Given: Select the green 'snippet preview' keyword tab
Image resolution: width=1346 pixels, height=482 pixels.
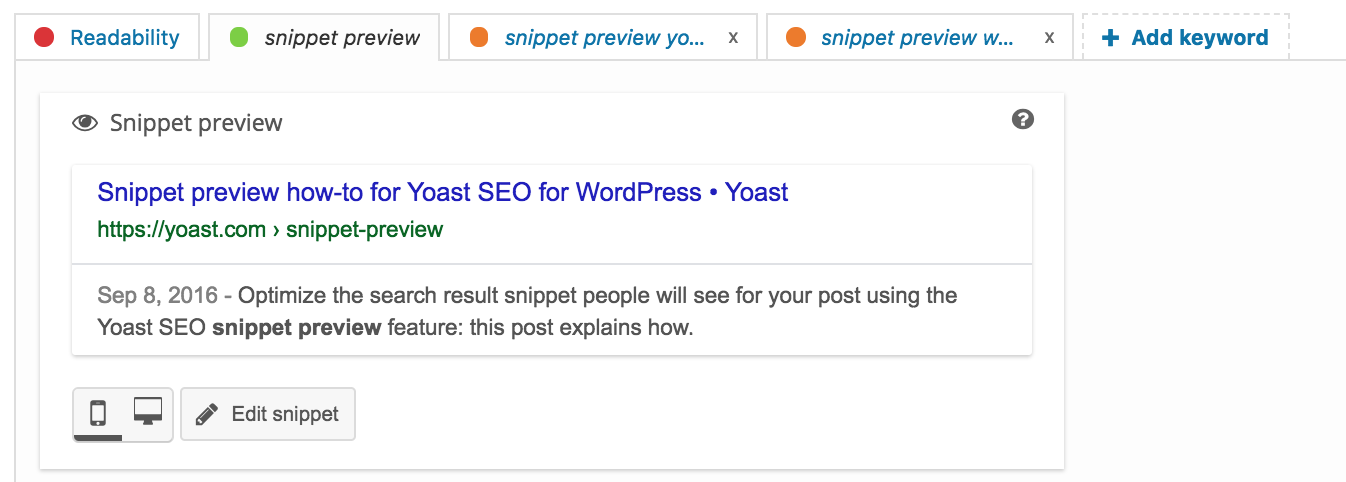Looking at the screenshot, I should 324,38.
